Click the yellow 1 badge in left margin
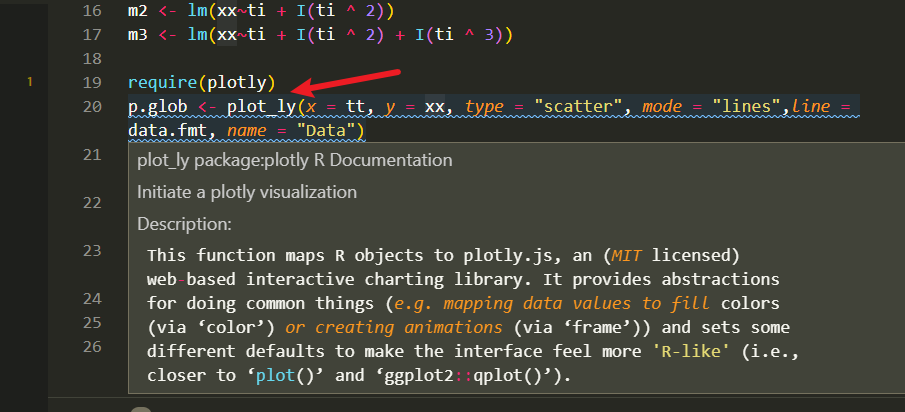Viewport: 905px width, 412px height. coord(30,83)
